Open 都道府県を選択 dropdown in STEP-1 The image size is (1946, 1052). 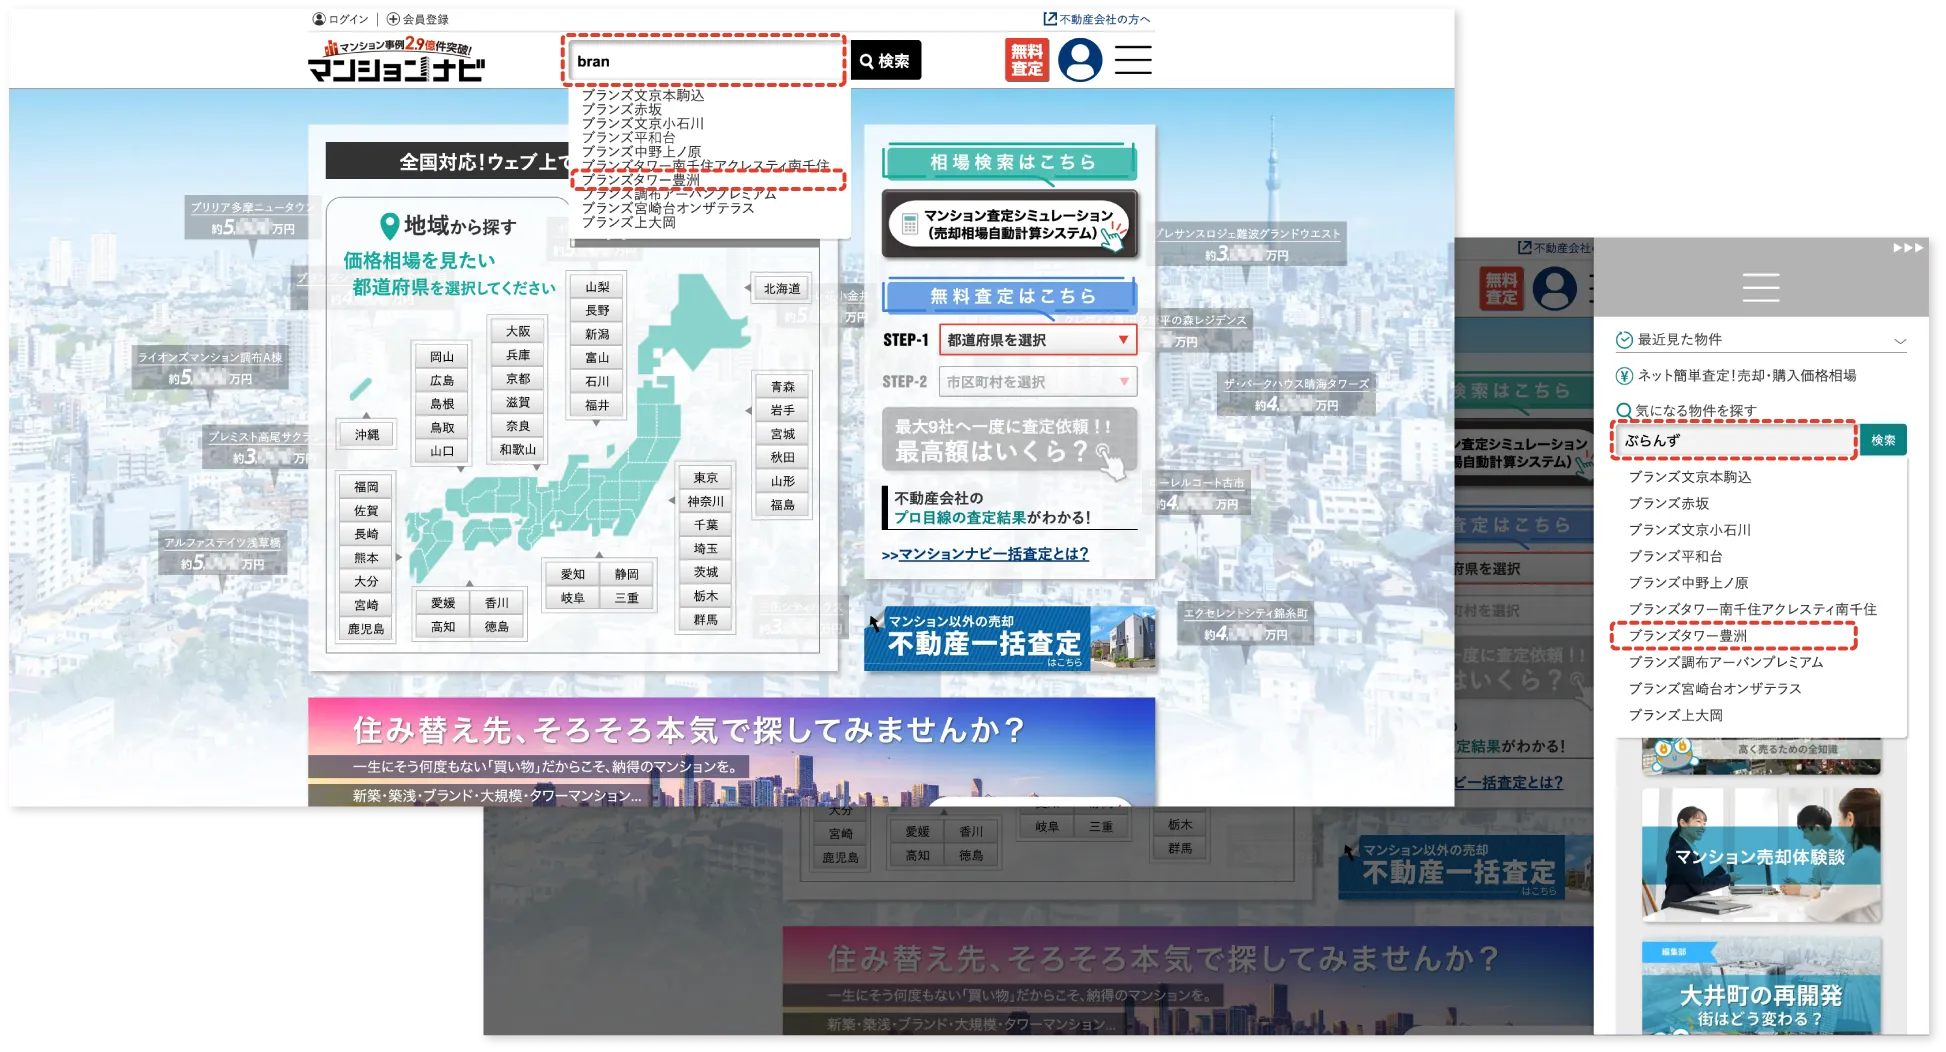1038,340
